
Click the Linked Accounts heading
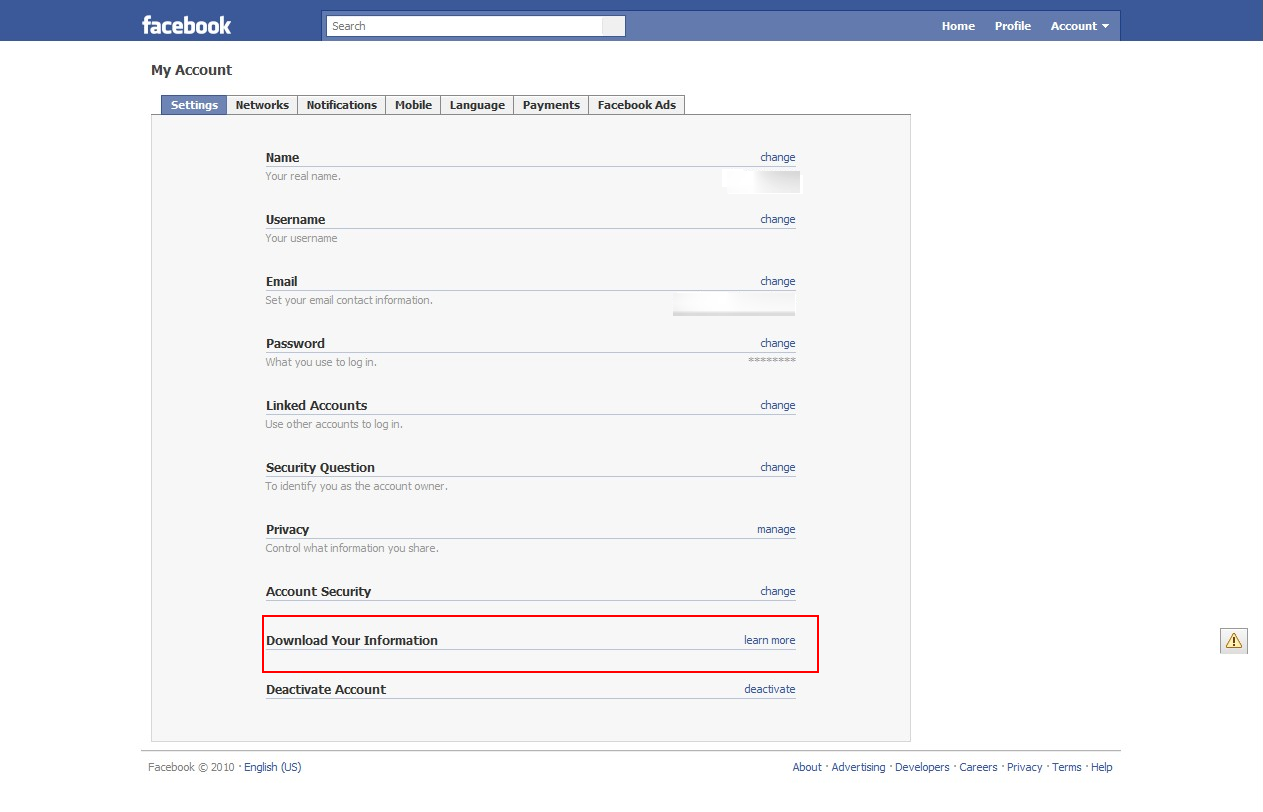pos(316,406)
